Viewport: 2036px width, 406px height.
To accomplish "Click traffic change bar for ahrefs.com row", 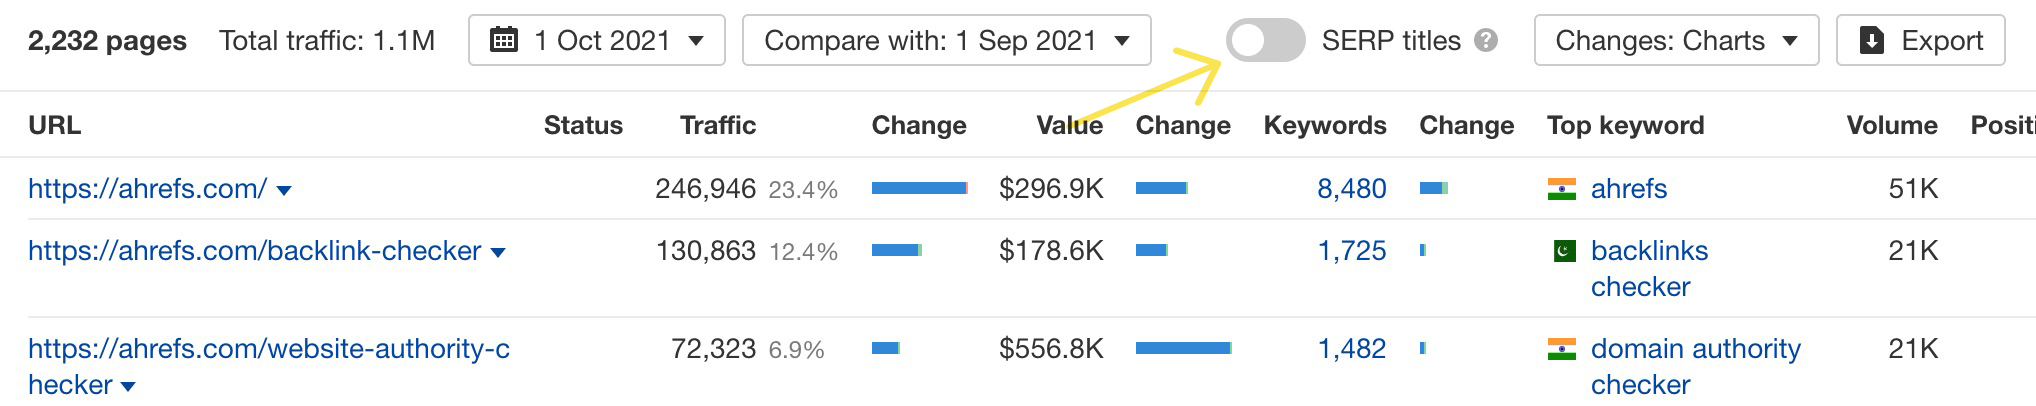I will coord(919,188).
